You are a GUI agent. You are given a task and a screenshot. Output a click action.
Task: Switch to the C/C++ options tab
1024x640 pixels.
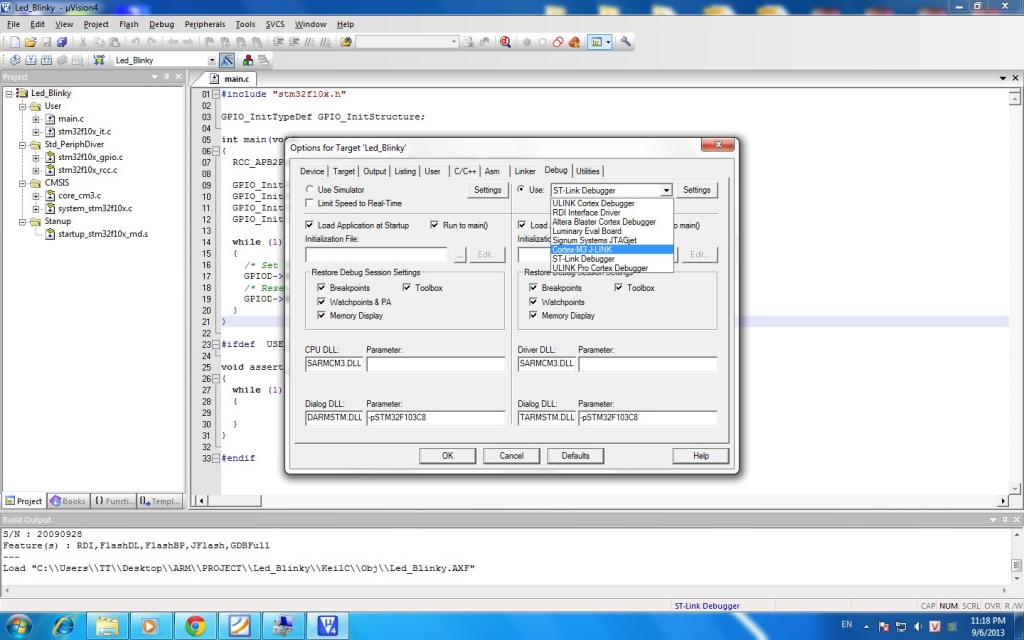pyautogui.click(x=464, y=171)
